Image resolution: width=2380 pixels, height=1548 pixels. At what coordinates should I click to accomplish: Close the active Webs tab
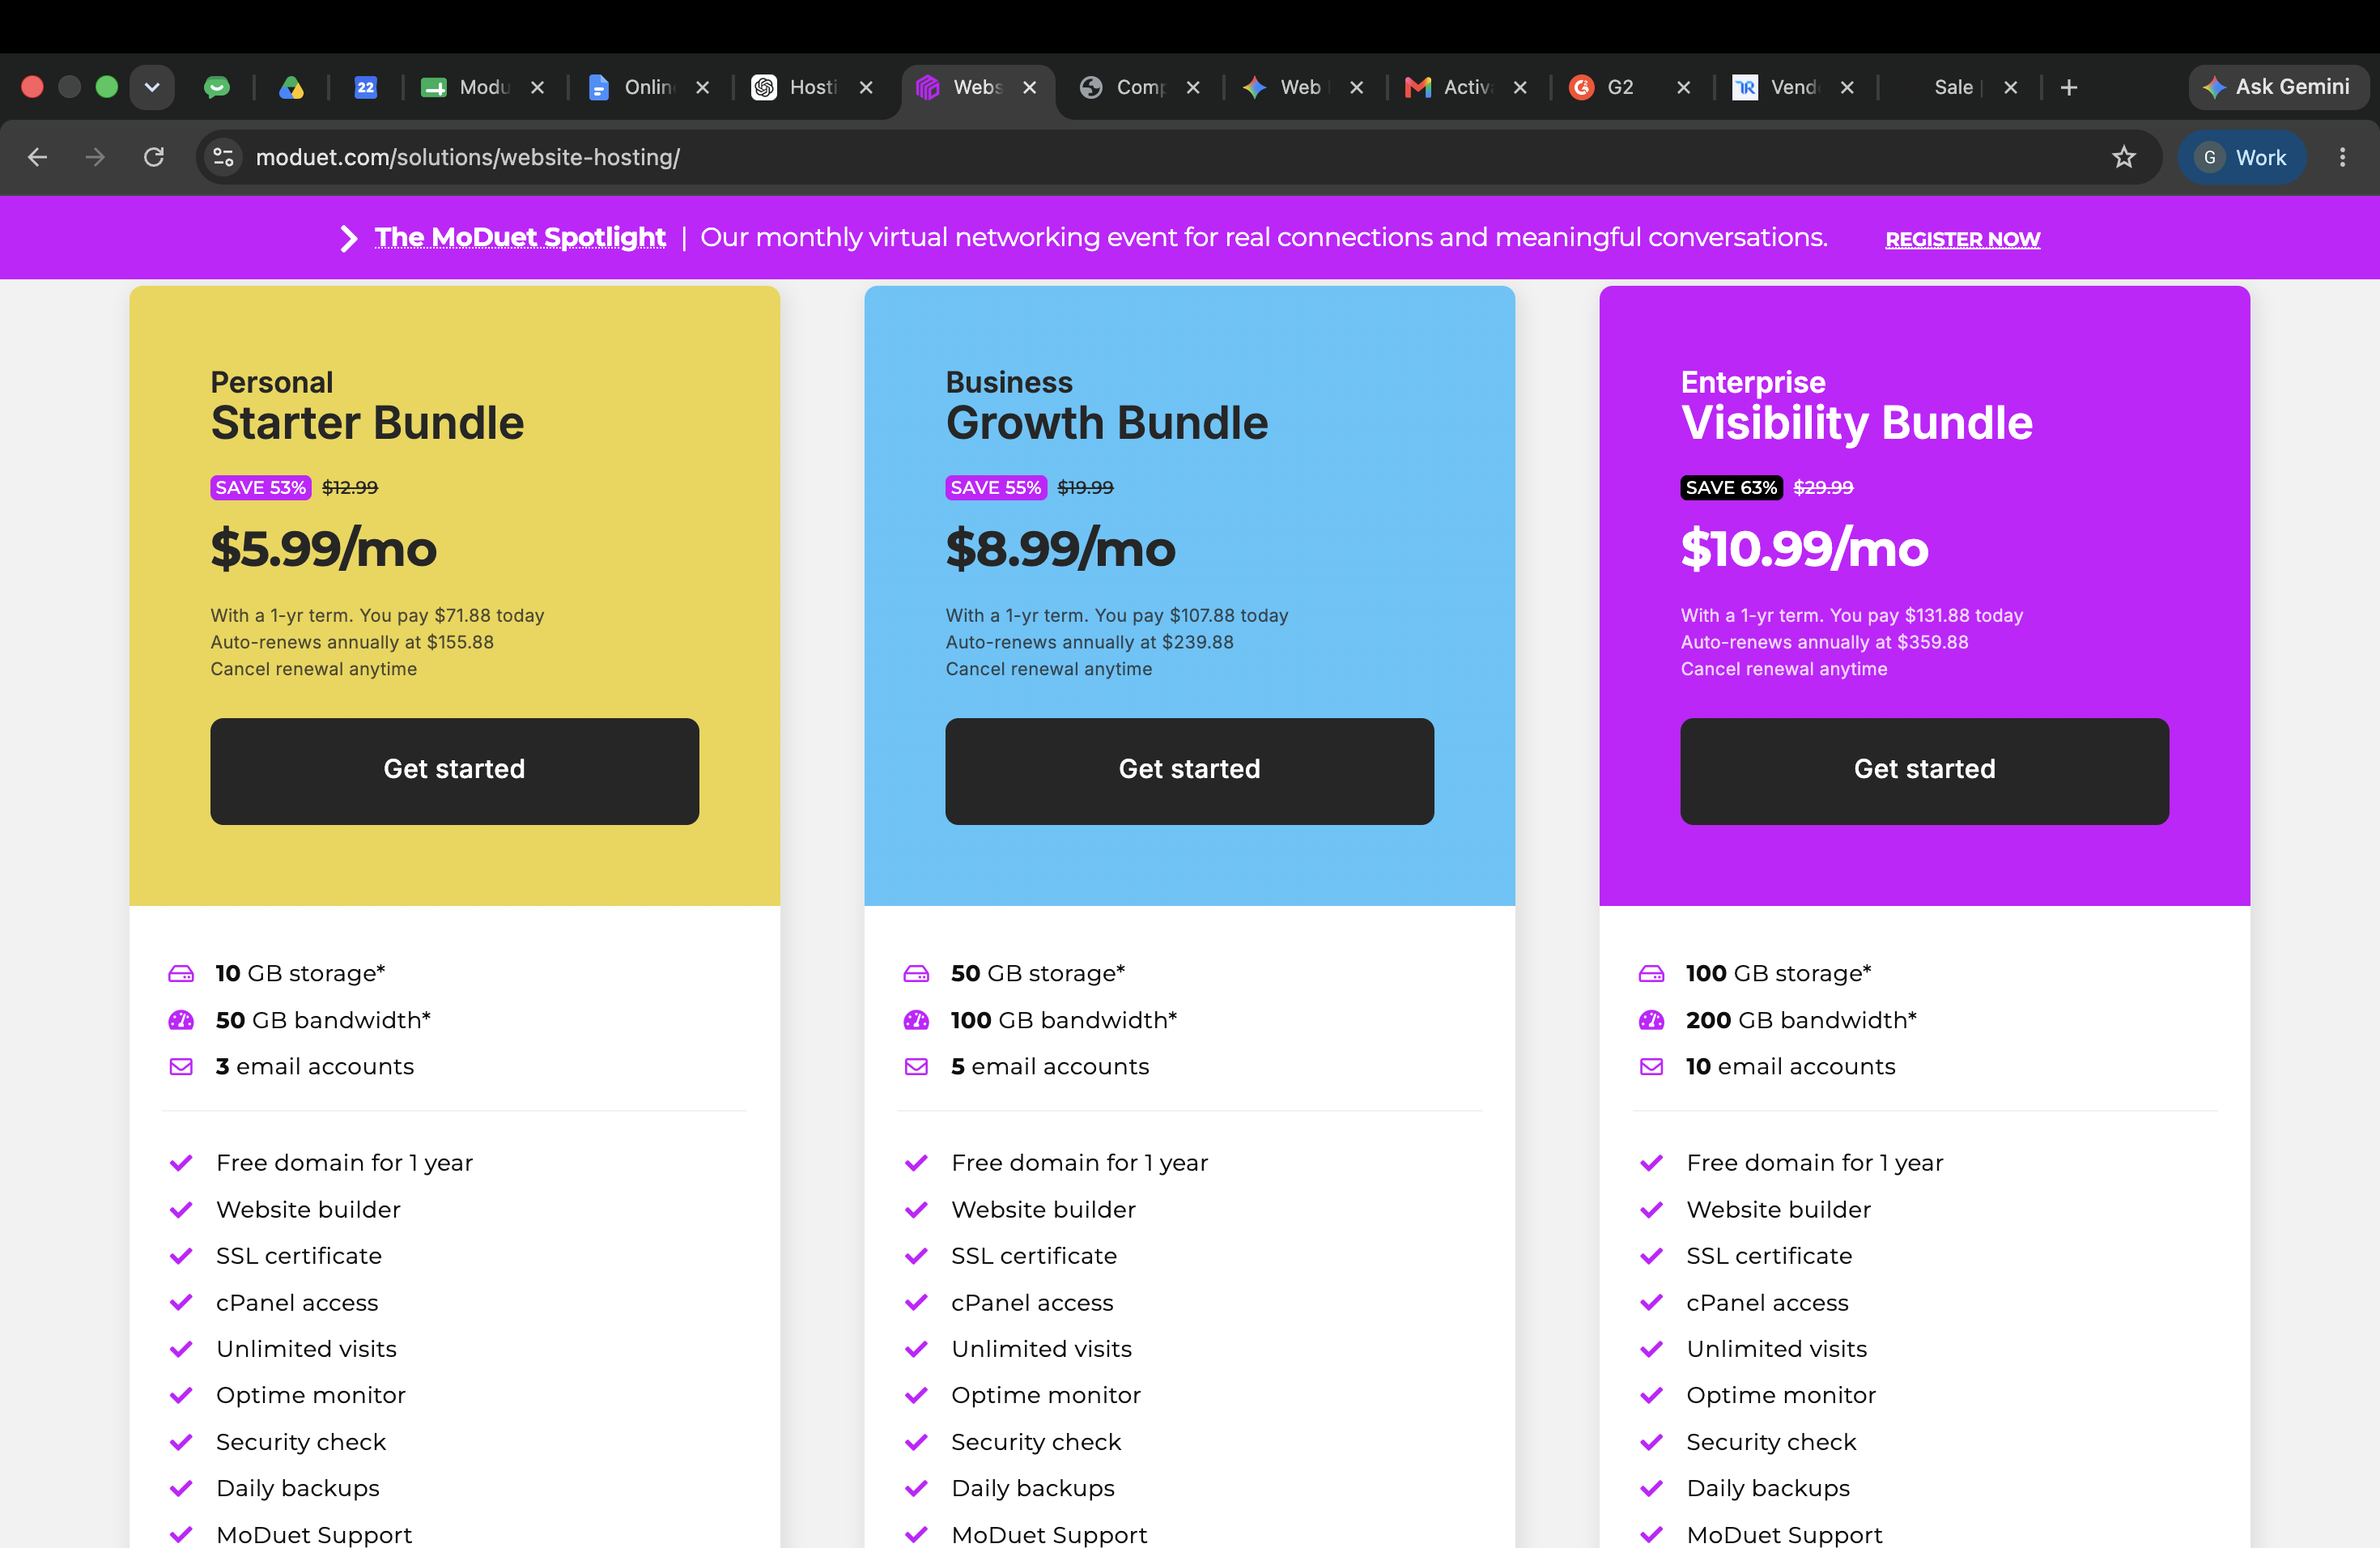[1030, 88]
